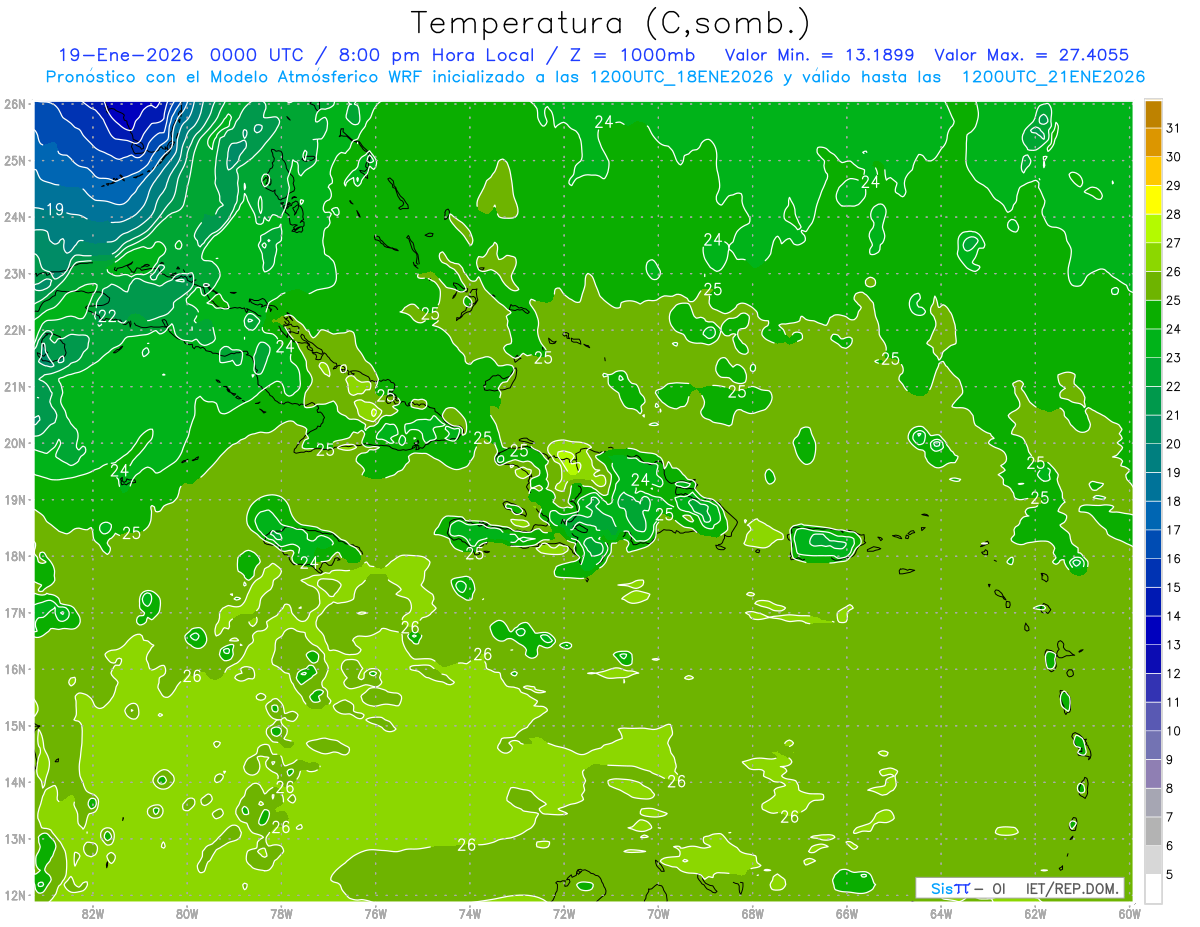1200x927 pixels.
Task: Select the '1200UTC_21ENE2026' valid-until text
Action: (x=1053, y=77)
